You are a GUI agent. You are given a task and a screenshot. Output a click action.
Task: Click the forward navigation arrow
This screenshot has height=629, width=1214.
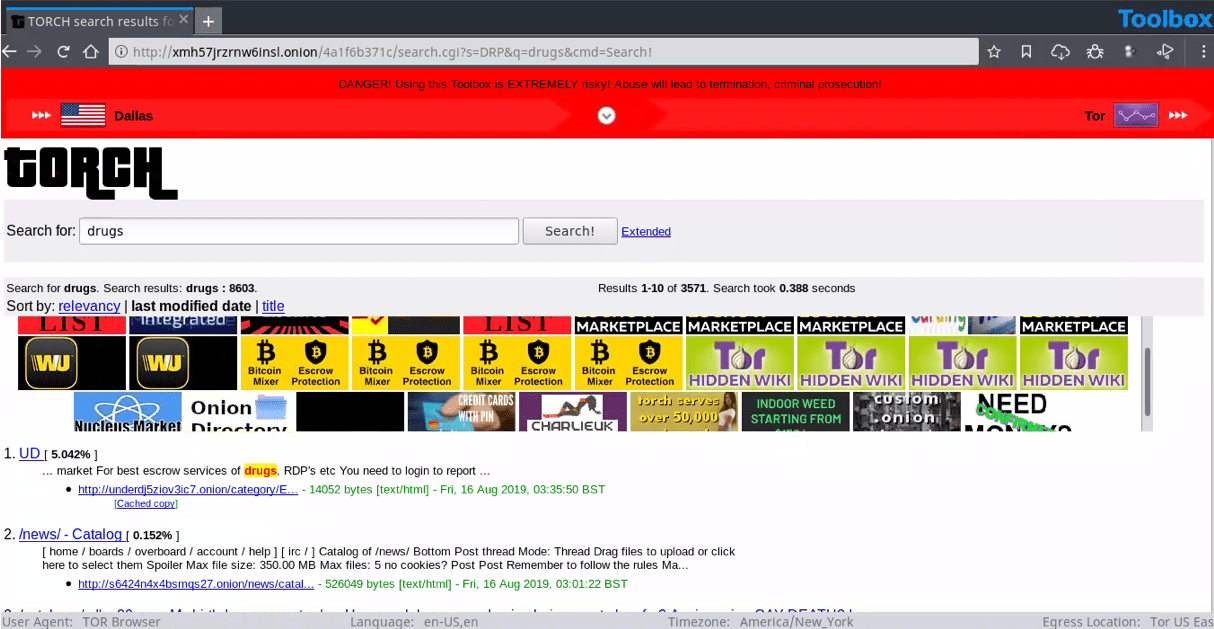point(34,51)
